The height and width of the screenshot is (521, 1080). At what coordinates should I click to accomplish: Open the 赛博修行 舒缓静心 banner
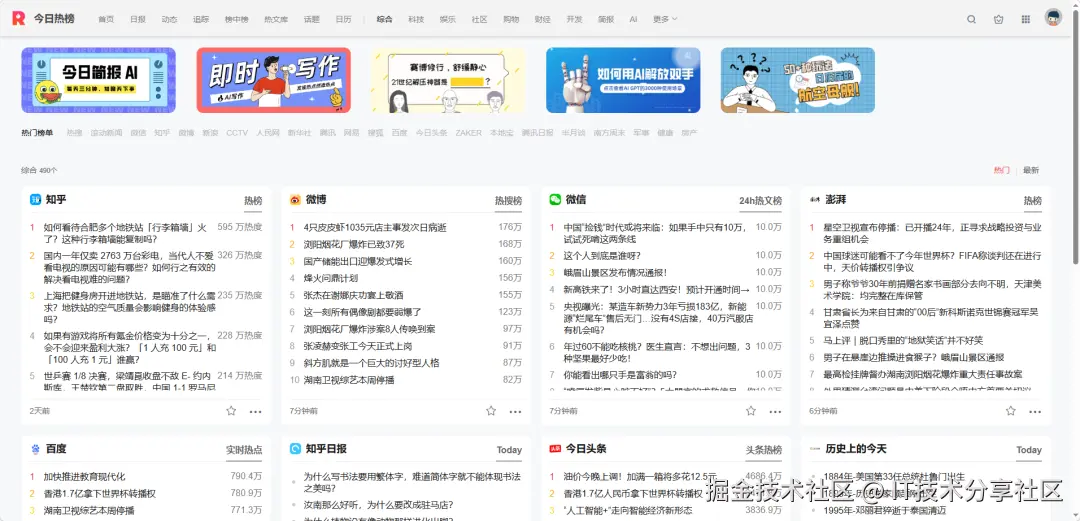click(x=448, y=80)
